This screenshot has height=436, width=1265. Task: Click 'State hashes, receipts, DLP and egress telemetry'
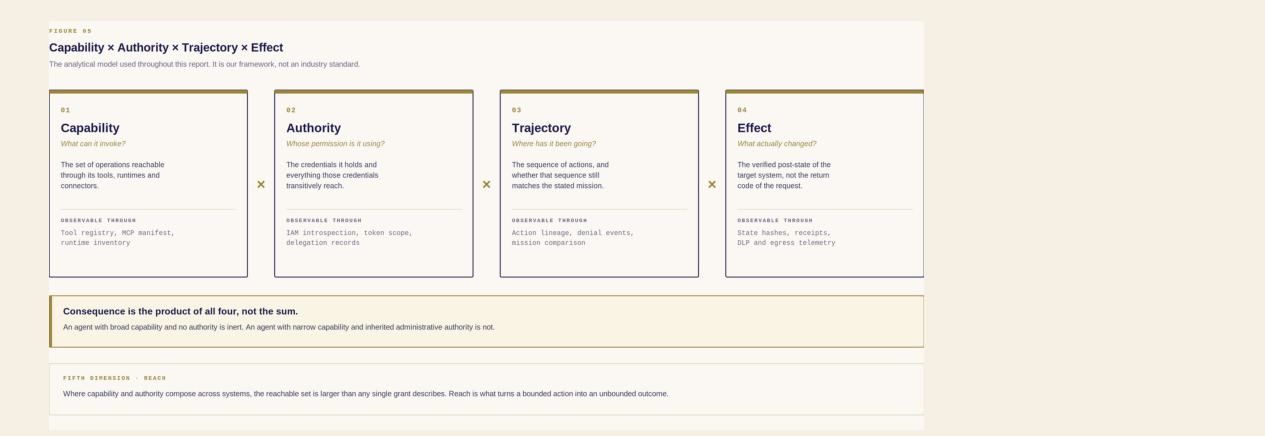tap(787, 238)
